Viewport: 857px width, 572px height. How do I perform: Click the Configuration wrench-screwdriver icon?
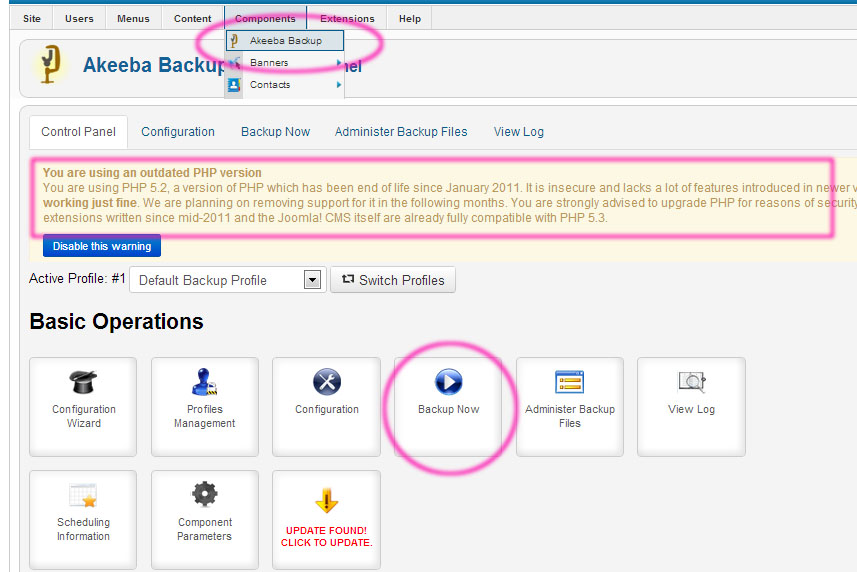tap(327, 381)
